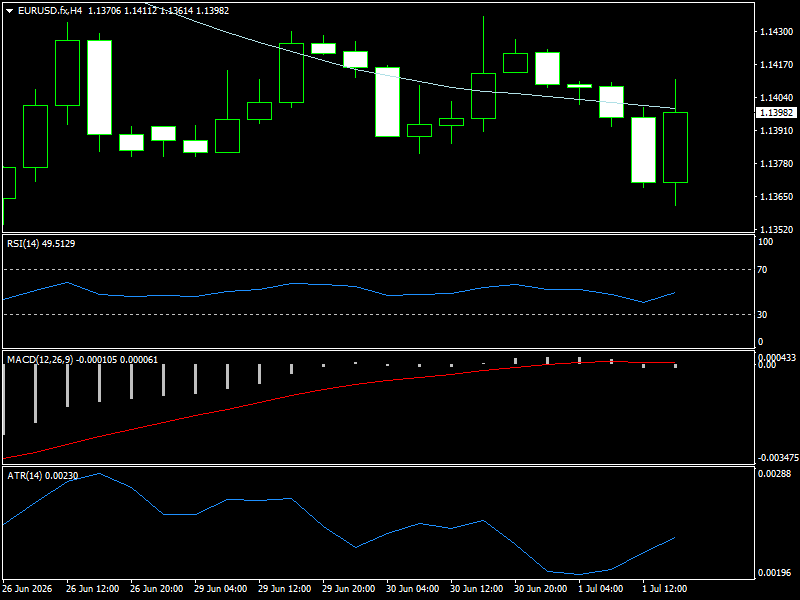The height and width of the screenshot is (600, 800).
Task: Click the triangle arrow beside EURUSD.fx,H4
Action: click(9, 11)
